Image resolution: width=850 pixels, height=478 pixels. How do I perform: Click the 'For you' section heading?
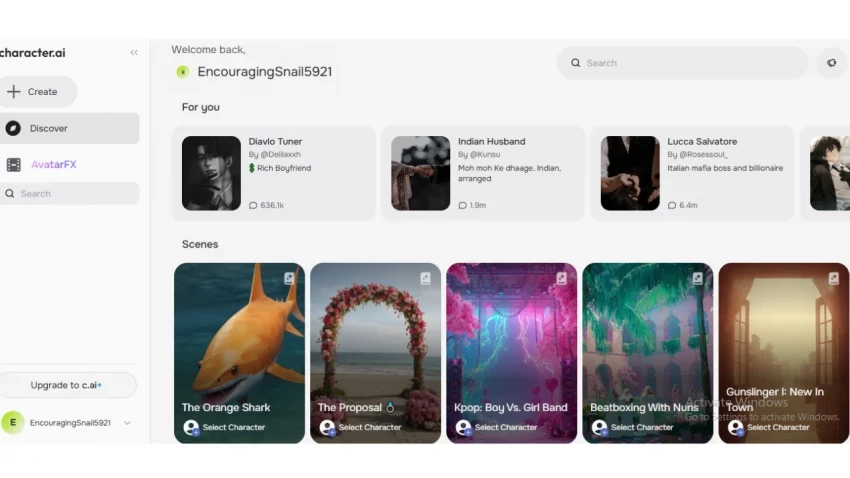pyautogui.click(x=201, y=107)
